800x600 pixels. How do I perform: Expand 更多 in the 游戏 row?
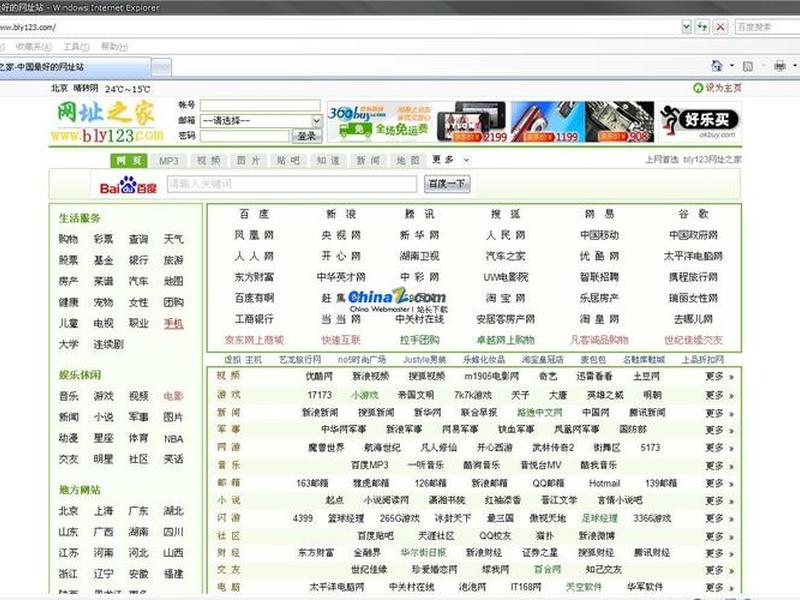pos(719,395)
